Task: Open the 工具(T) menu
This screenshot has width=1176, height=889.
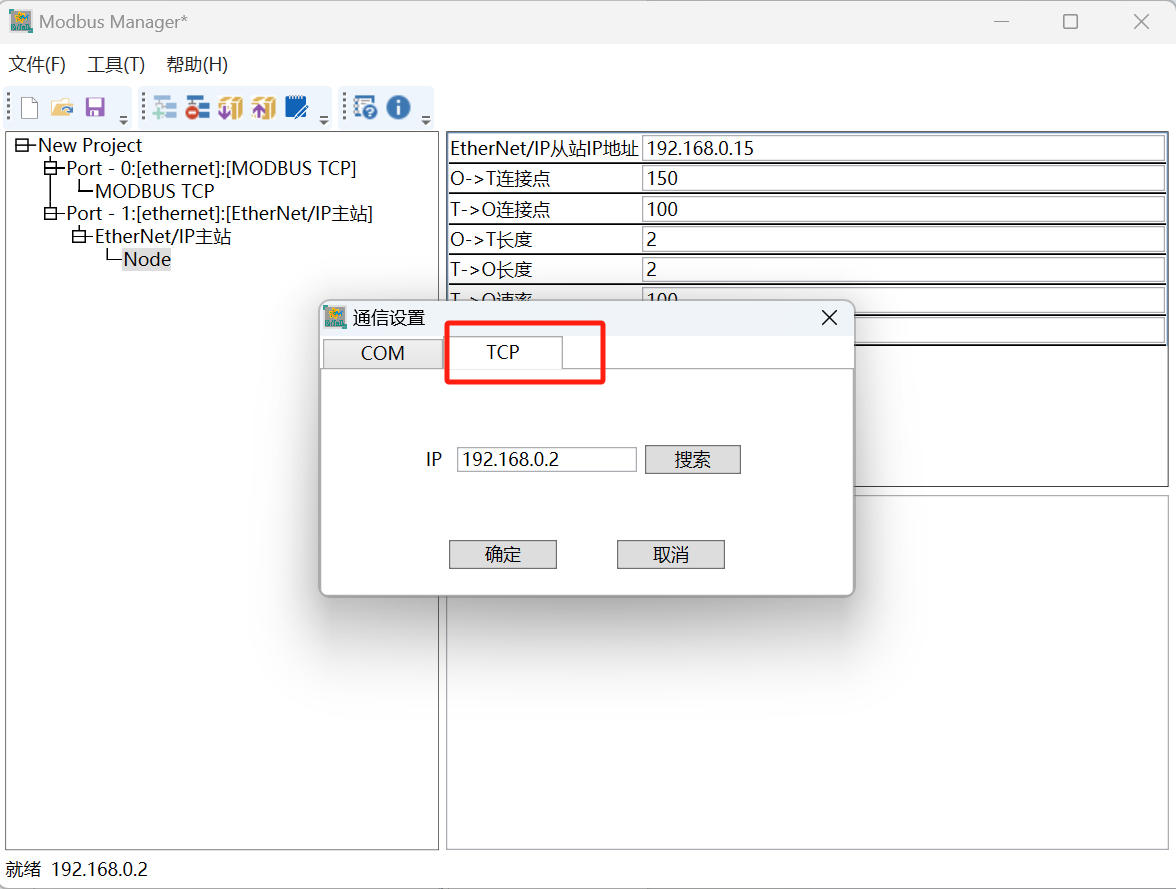Action: coord(116,65)
